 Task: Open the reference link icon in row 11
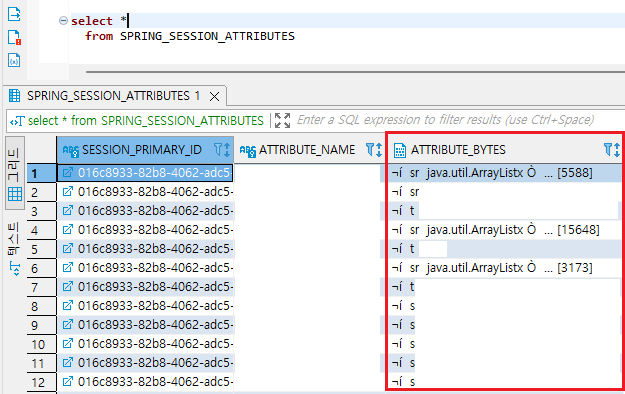[68, 362]
